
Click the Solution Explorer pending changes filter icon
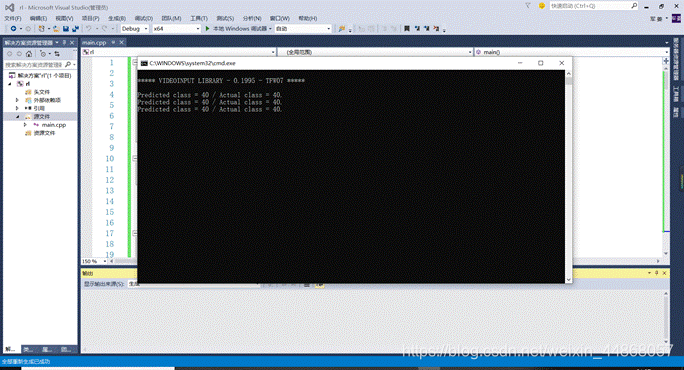(x=43, y=54)
